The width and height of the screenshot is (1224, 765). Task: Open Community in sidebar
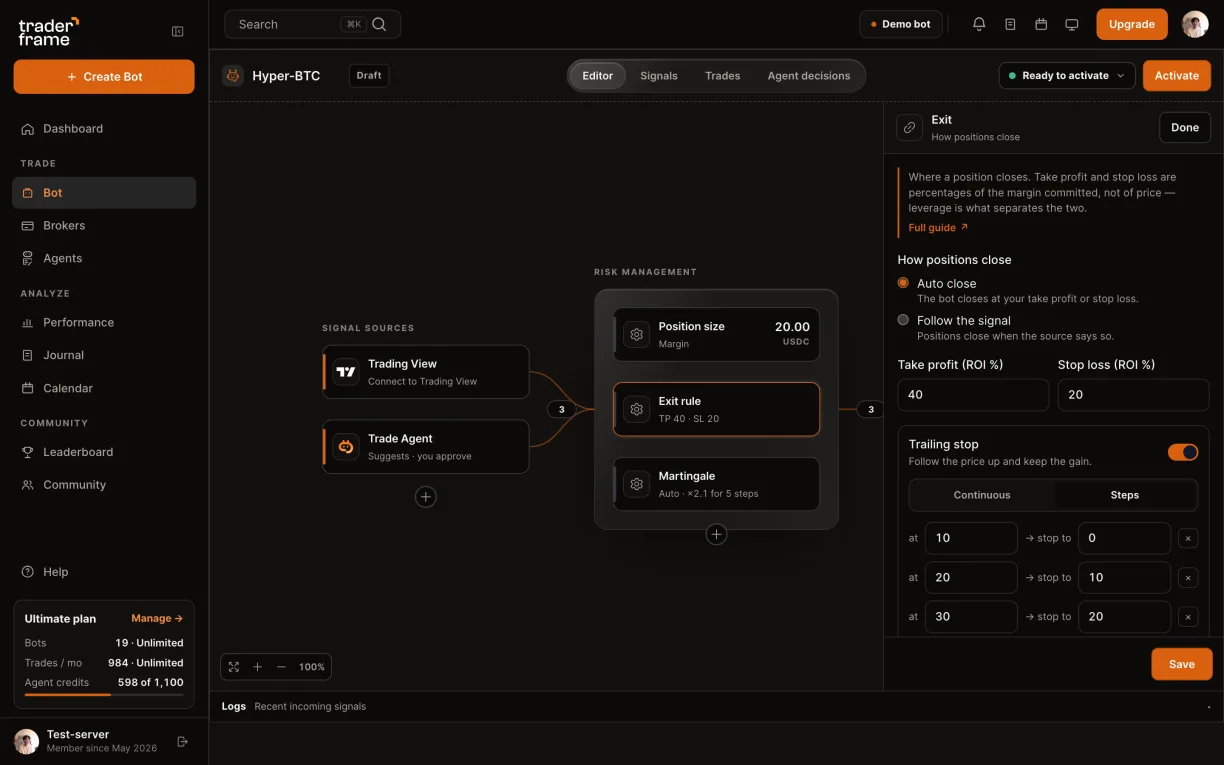coord(104,485)
